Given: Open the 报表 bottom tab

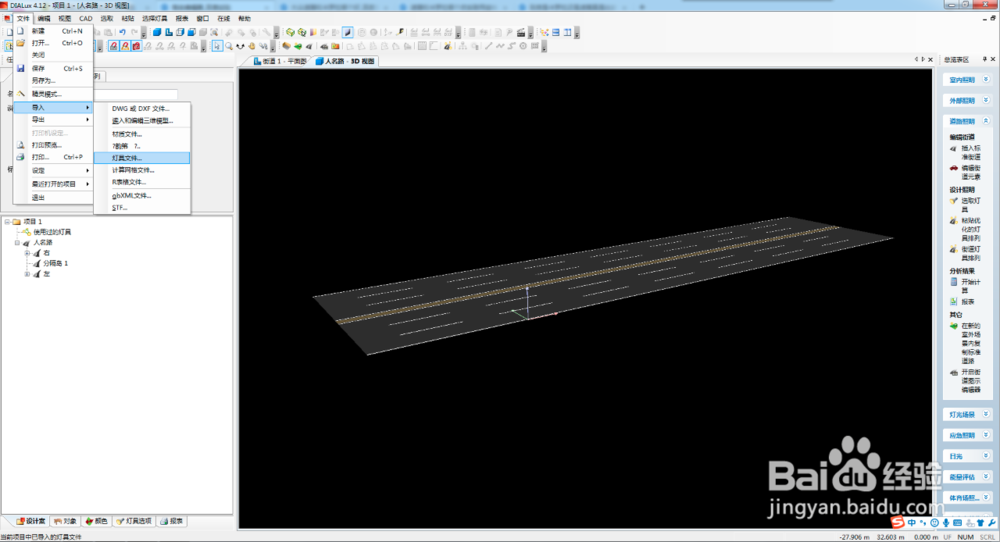Looking at the screenshot, I should [x=172, y=521].
